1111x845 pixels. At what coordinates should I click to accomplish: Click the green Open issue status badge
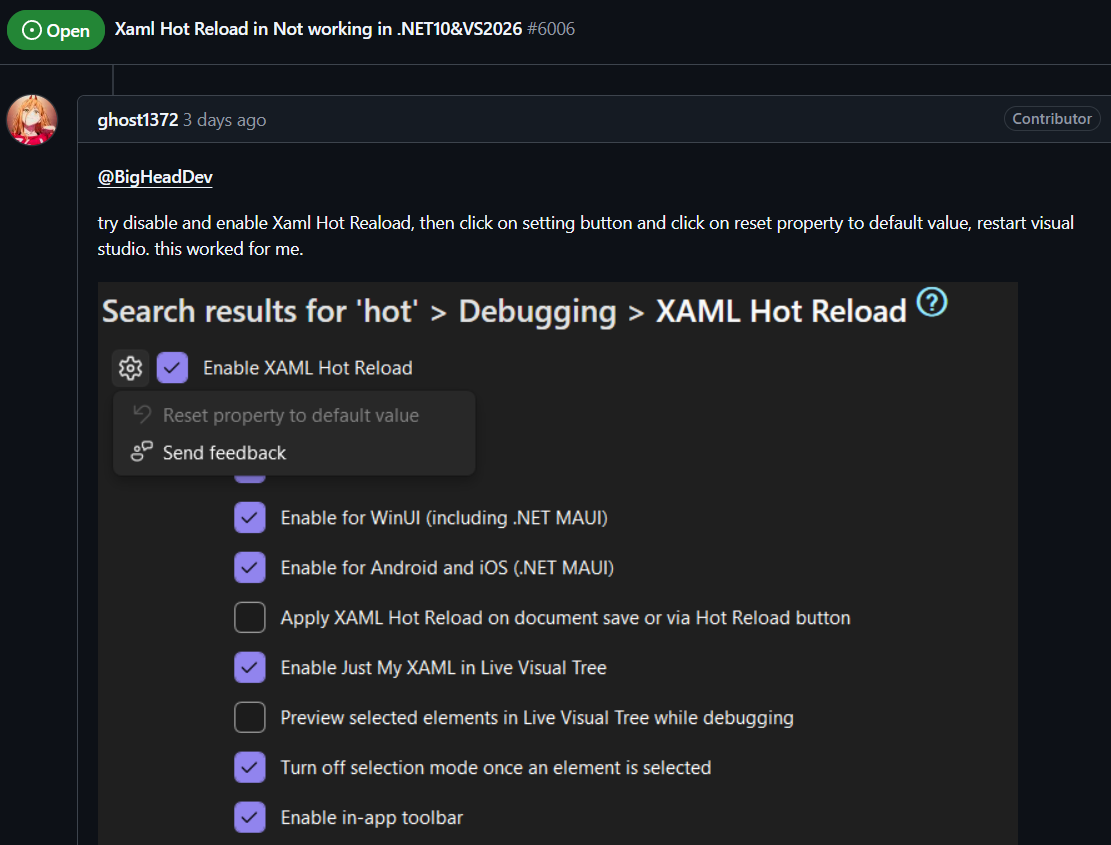click(x=56, y=30)
